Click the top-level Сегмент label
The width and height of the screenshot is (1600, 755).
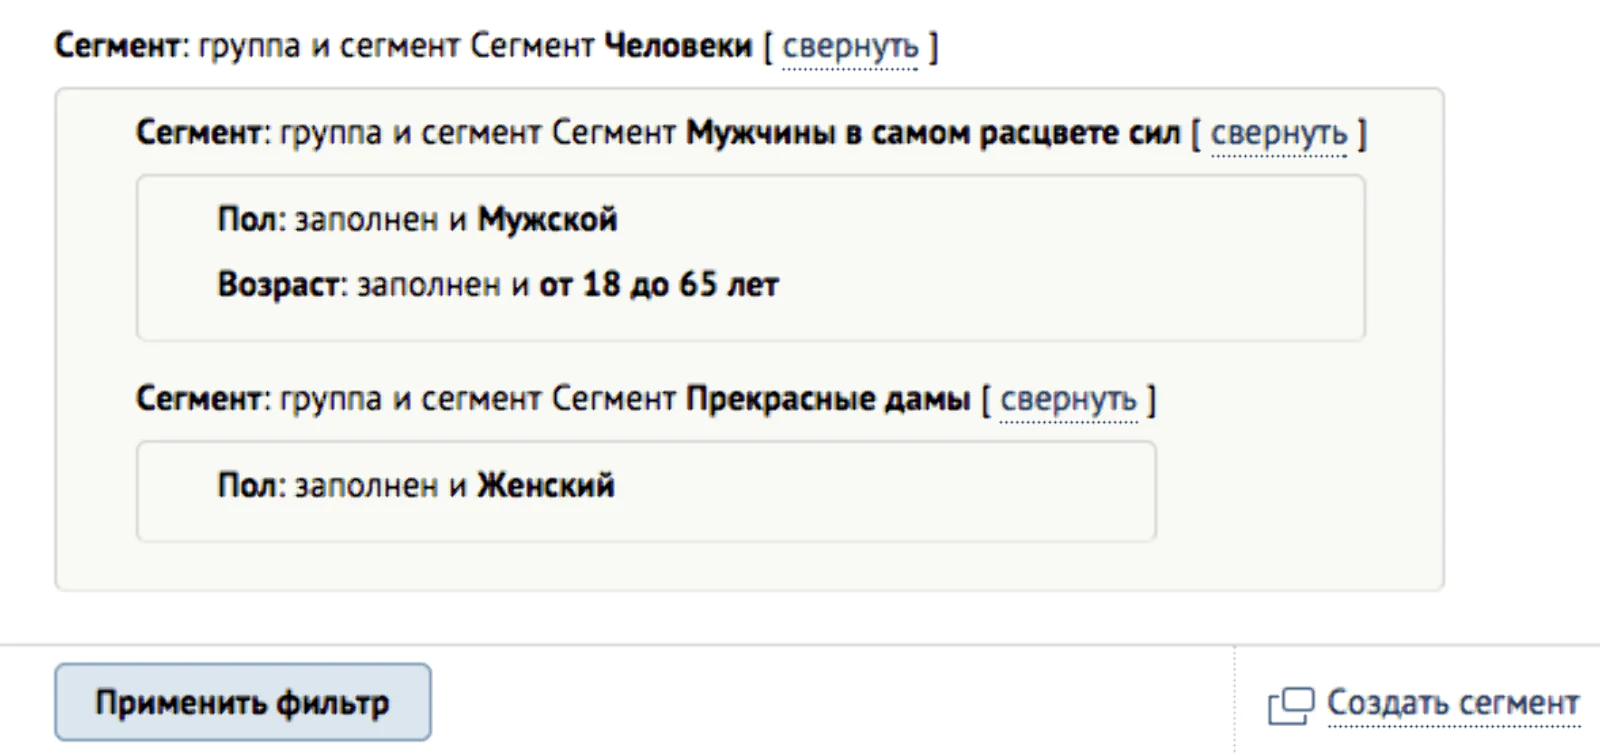pyautogui.click(x=117, y=46)
